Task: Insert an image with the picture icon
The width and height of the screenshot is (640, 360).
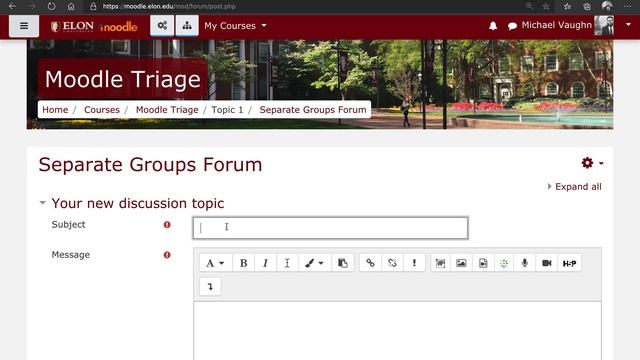Action: [x=461, y=263]
